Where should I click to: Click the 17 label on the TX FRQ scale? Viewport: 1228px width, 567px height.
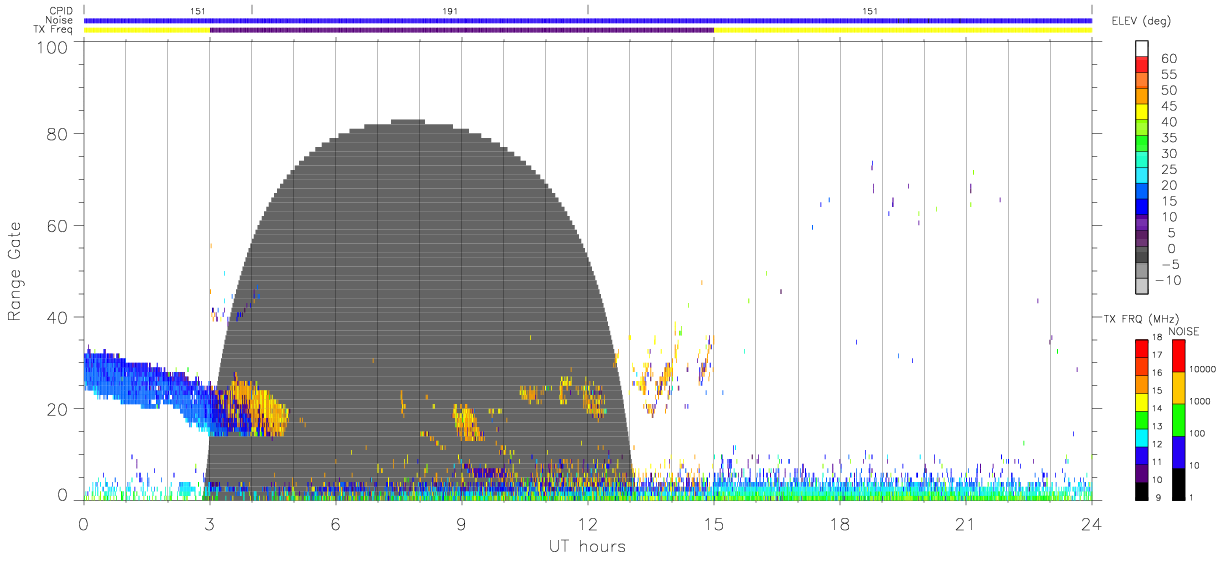[1155, 356]
